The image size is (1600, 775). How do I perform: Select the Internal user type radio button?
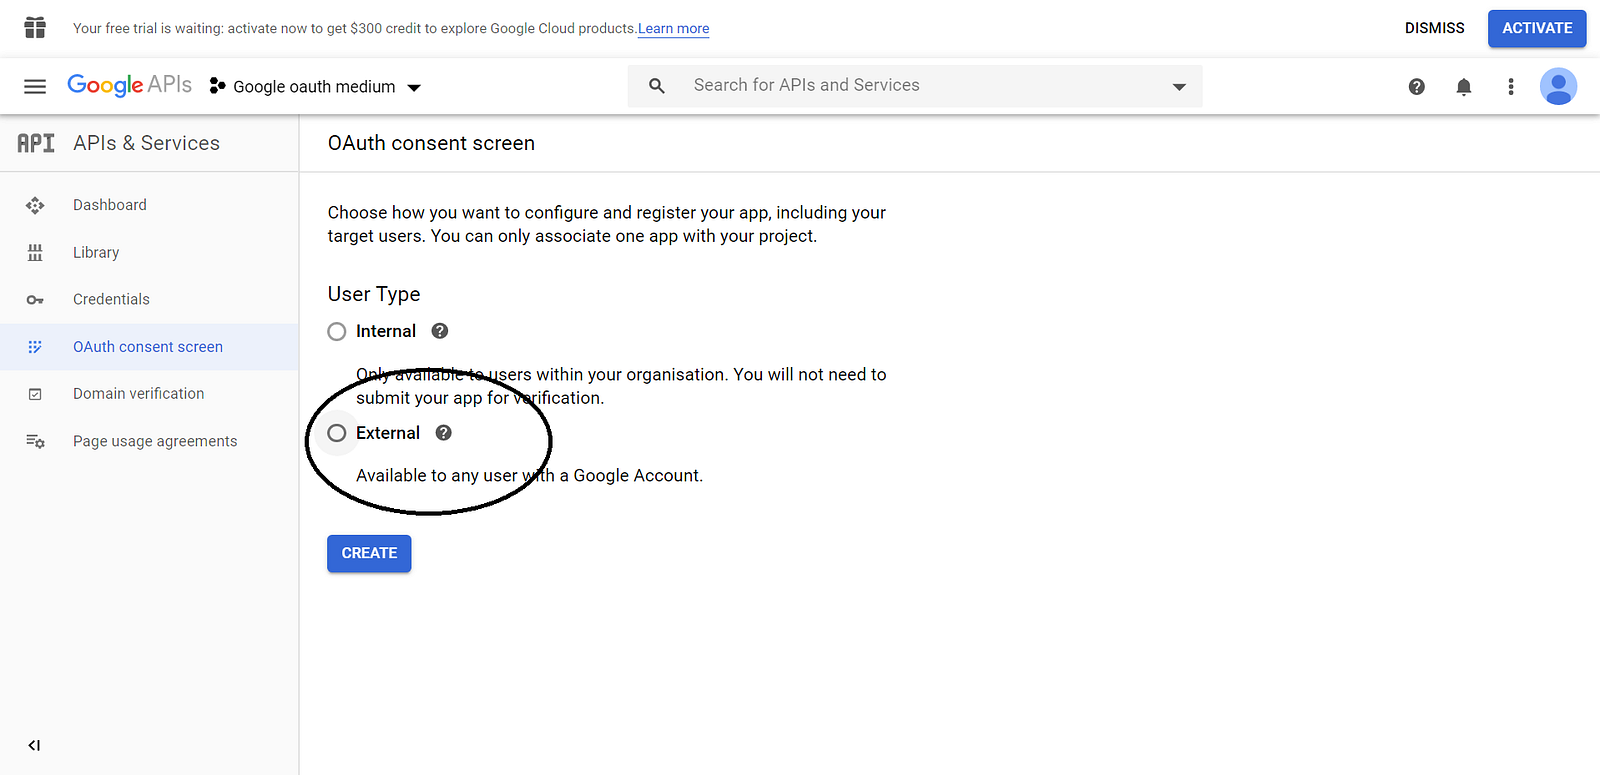[x=337, y=332]
